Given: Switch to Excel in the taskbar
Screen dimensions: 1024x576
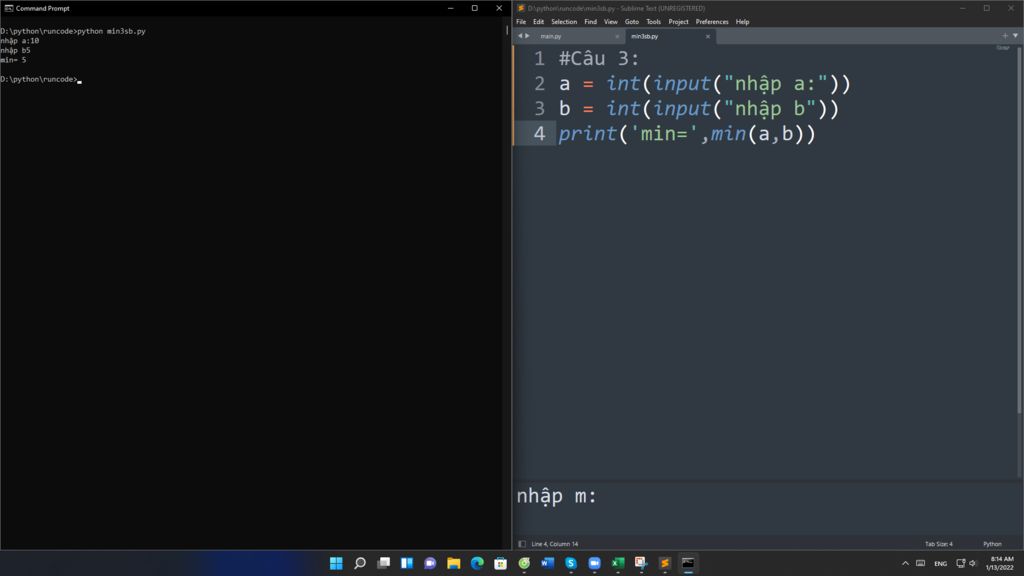Looking at the screenshot, I should [618, 563].
